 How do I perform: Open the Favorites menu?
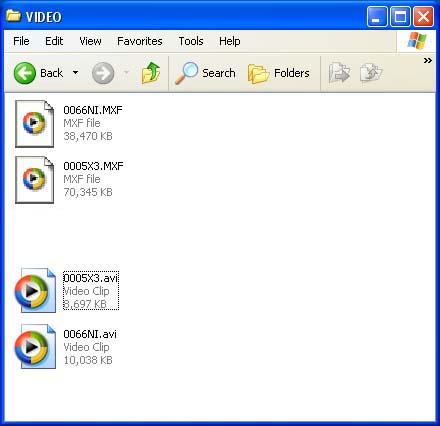pyautogui.click(x=140, y=41)
